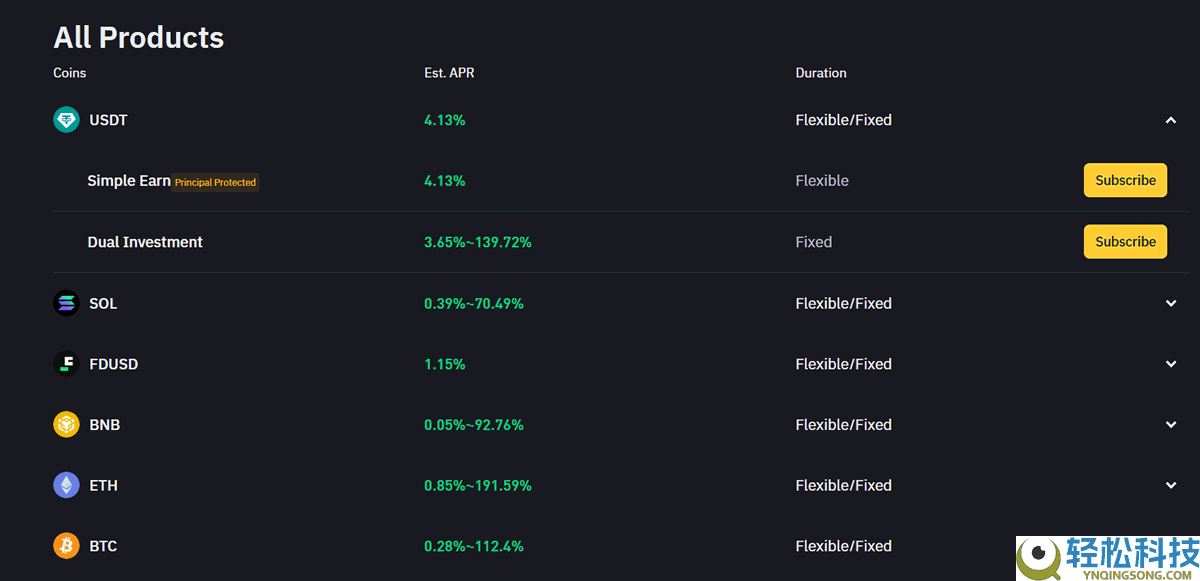Expand the ETH product row
1200x581 pixels.
tap(1171, 486)
